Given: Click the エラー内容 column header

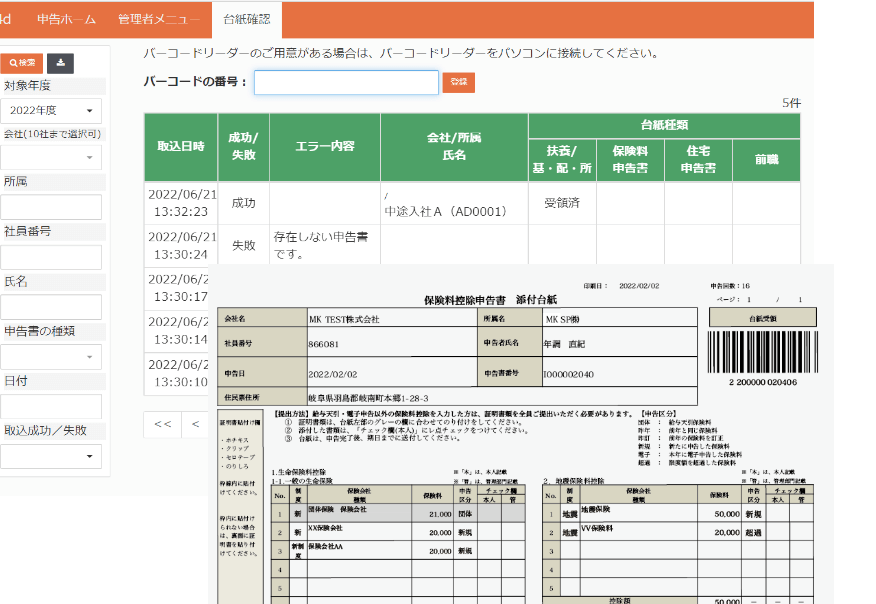Looking at the screenshot, I should click(x=325, y=147).
